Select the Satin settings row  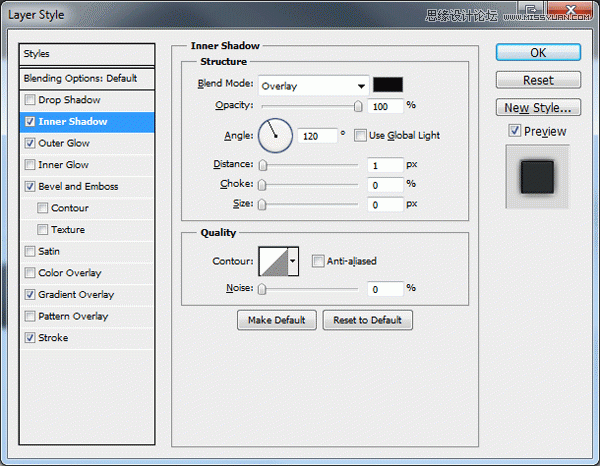tap(87, 251)
